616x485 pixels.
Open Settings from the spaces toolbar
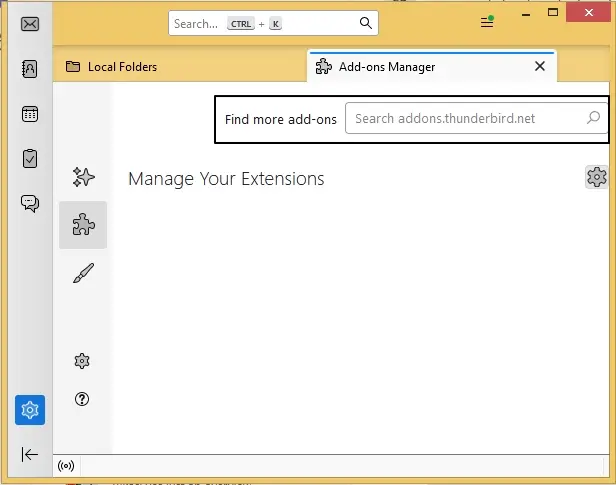[x=30, y=410]
